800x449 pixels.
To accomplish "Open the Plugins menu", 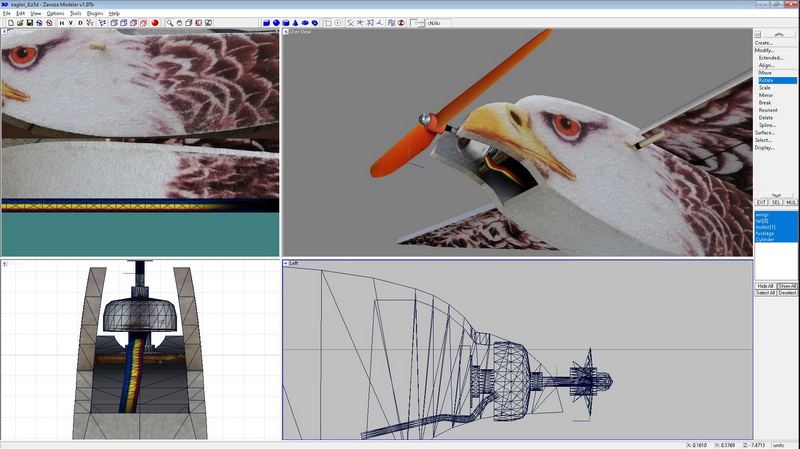I will [95, 13].
